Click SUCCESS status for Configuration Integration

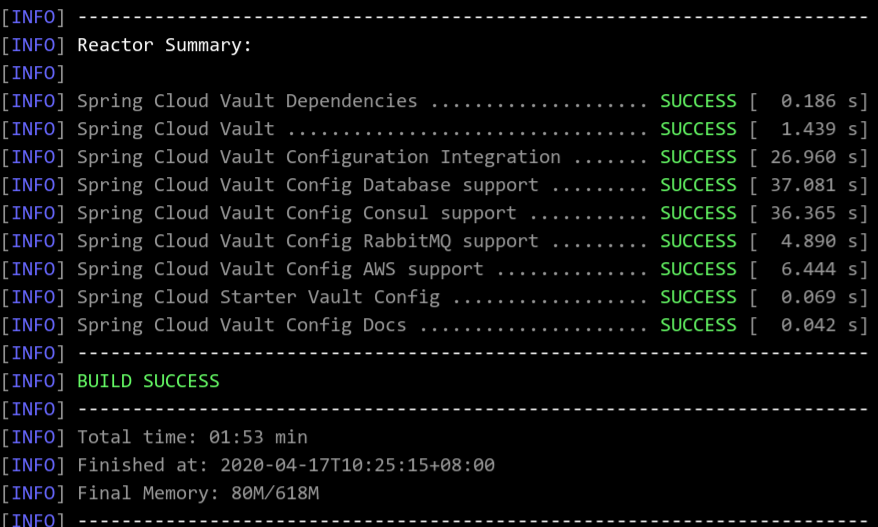click(x=698, y=157)
